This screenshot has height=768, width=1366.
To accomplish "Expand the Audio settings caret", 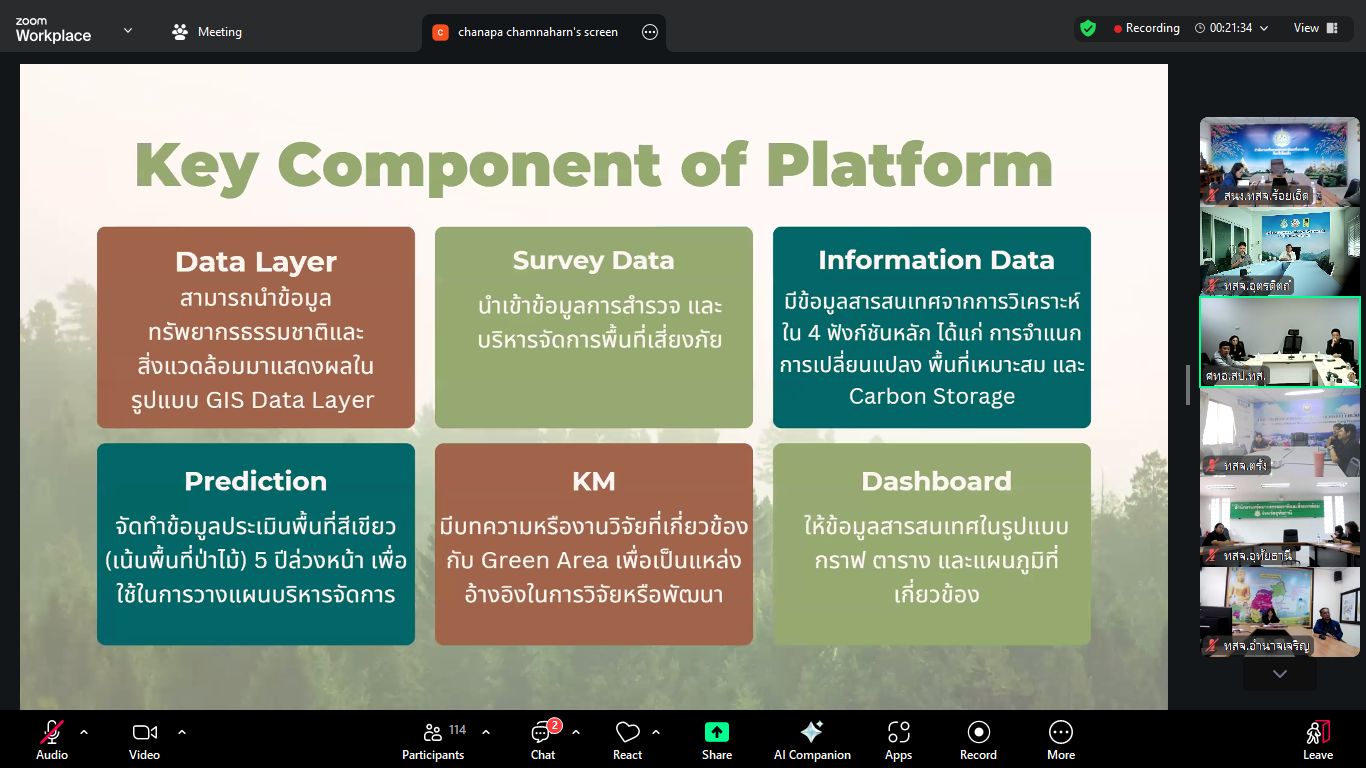I will pyautogui.click(x=84, y=732).
